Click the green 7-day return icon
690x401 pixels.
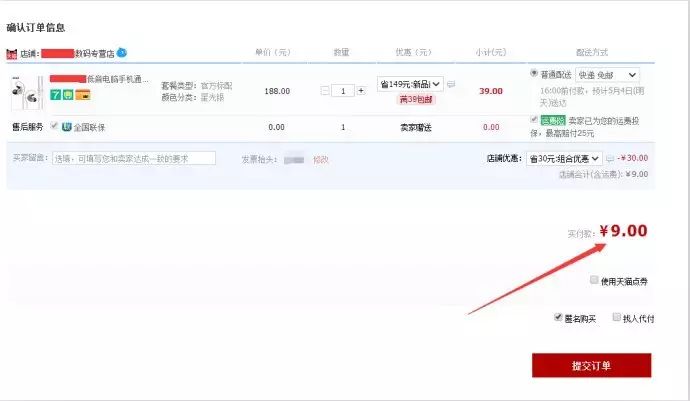coord(55,95)
